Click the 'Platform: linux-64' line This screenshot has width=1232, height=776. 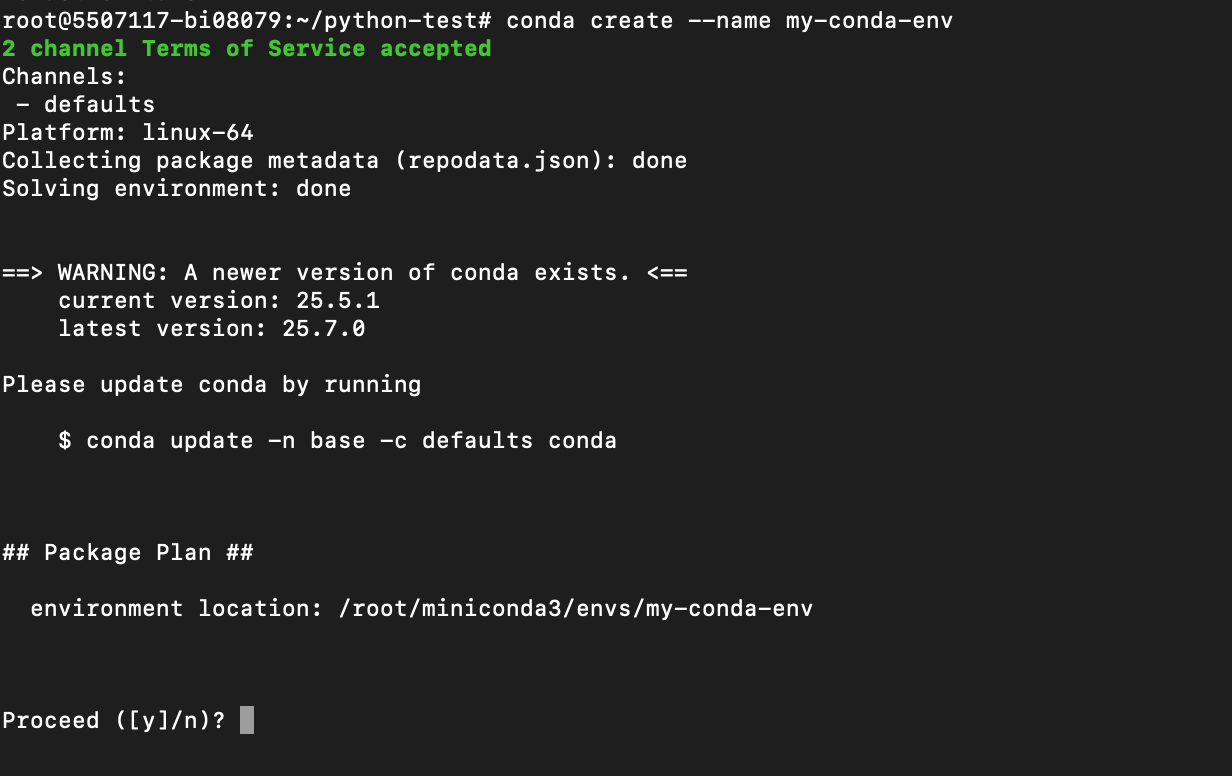[128, 132]
